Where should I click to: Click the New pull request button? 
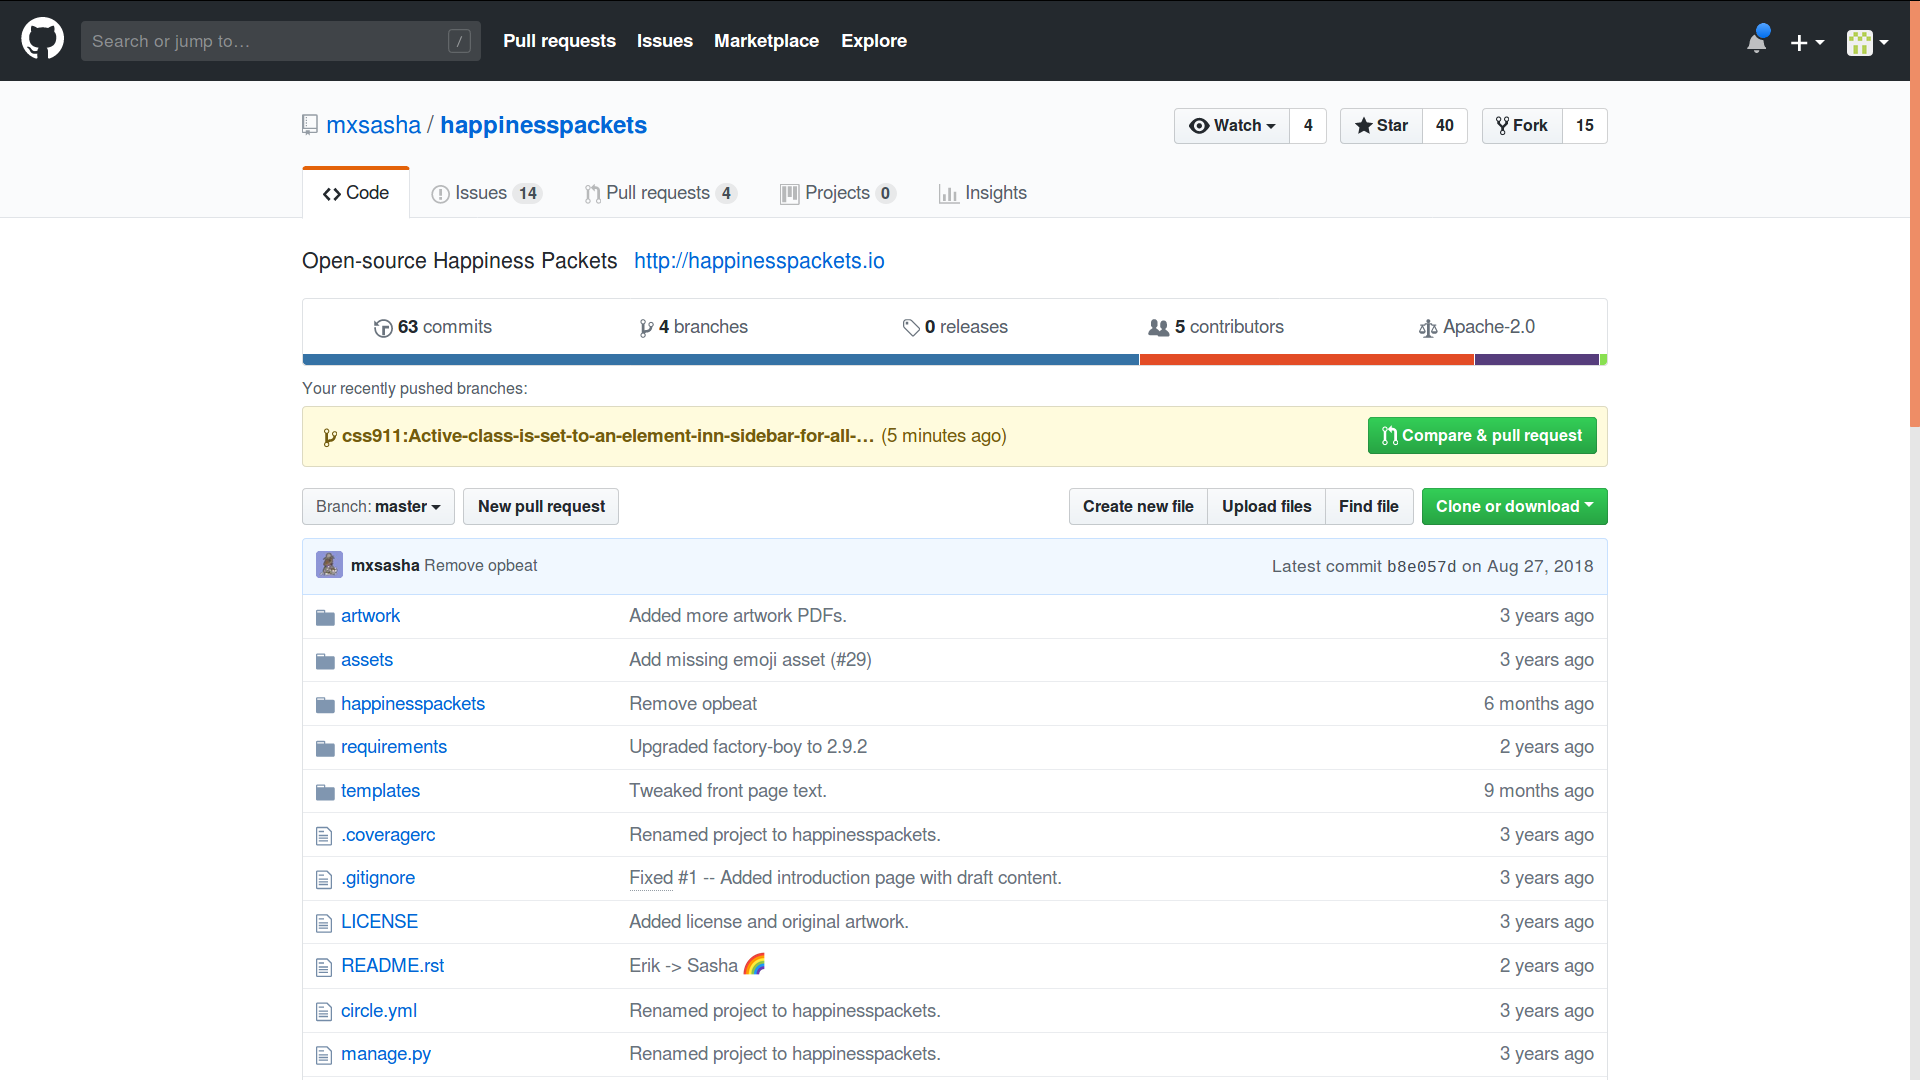point(541,507)
